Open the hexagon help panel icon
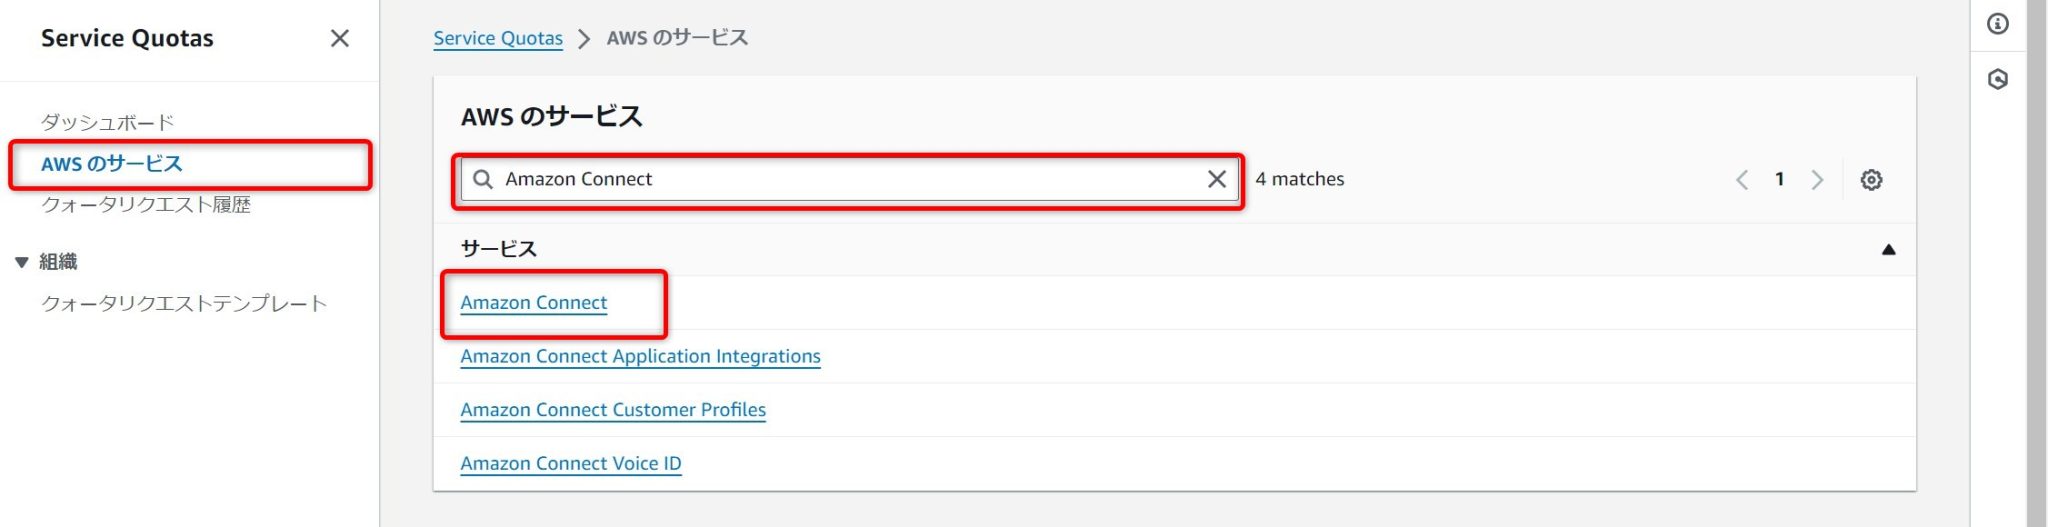 pyautogui.click(x=1998, y=79)
